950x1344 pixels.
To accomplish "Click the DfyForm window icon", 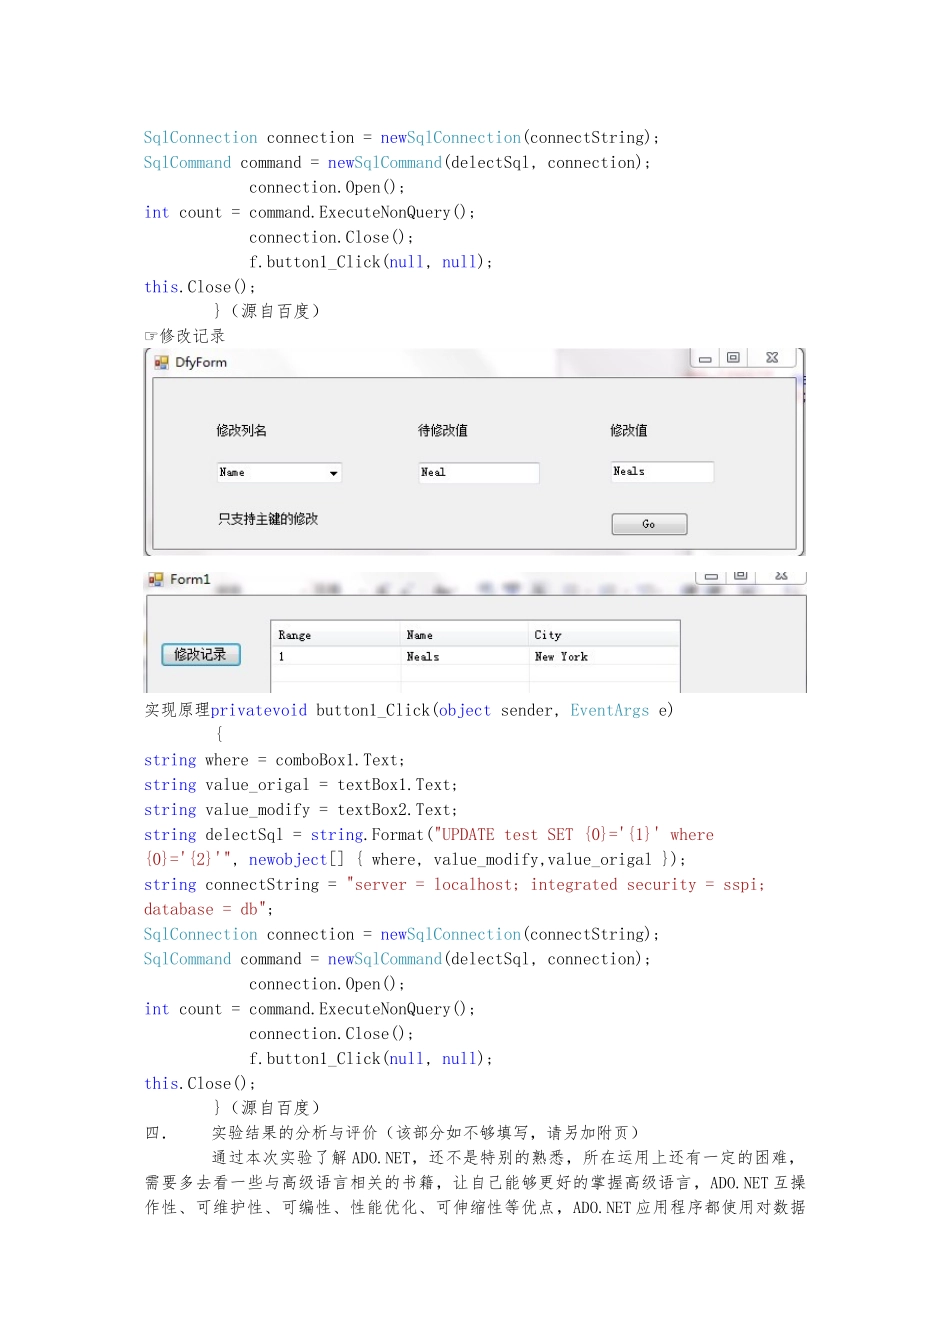I will 161,362.
